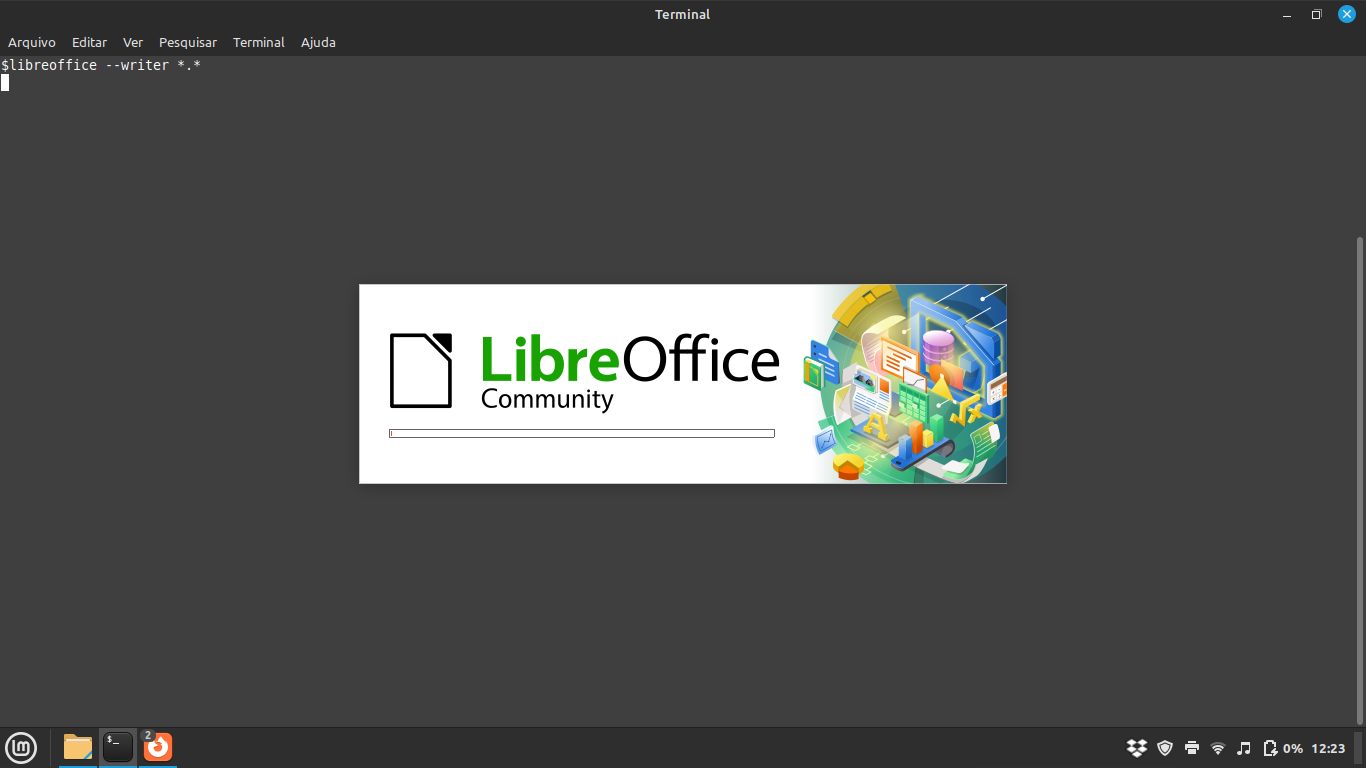
Task: Restore the Terminal window size
Action: [1317, 14]
